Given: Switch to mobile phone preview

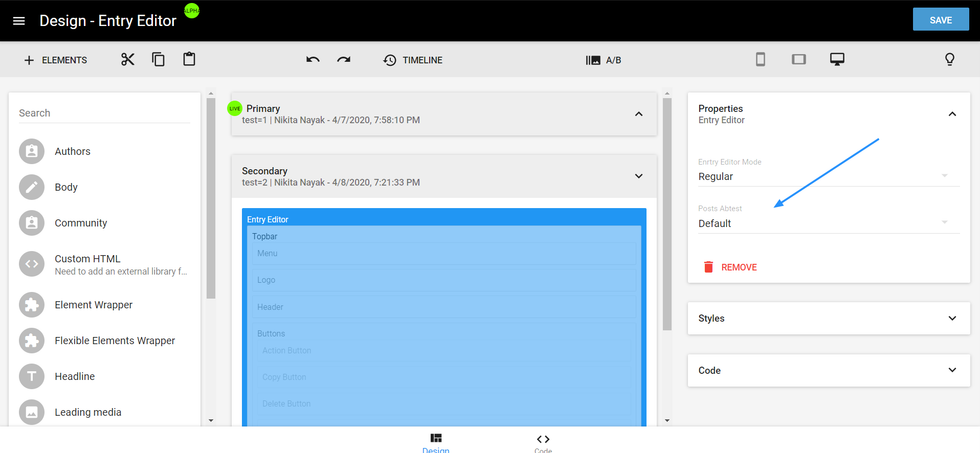Looking at the screenshot, I should coord(760,60).
